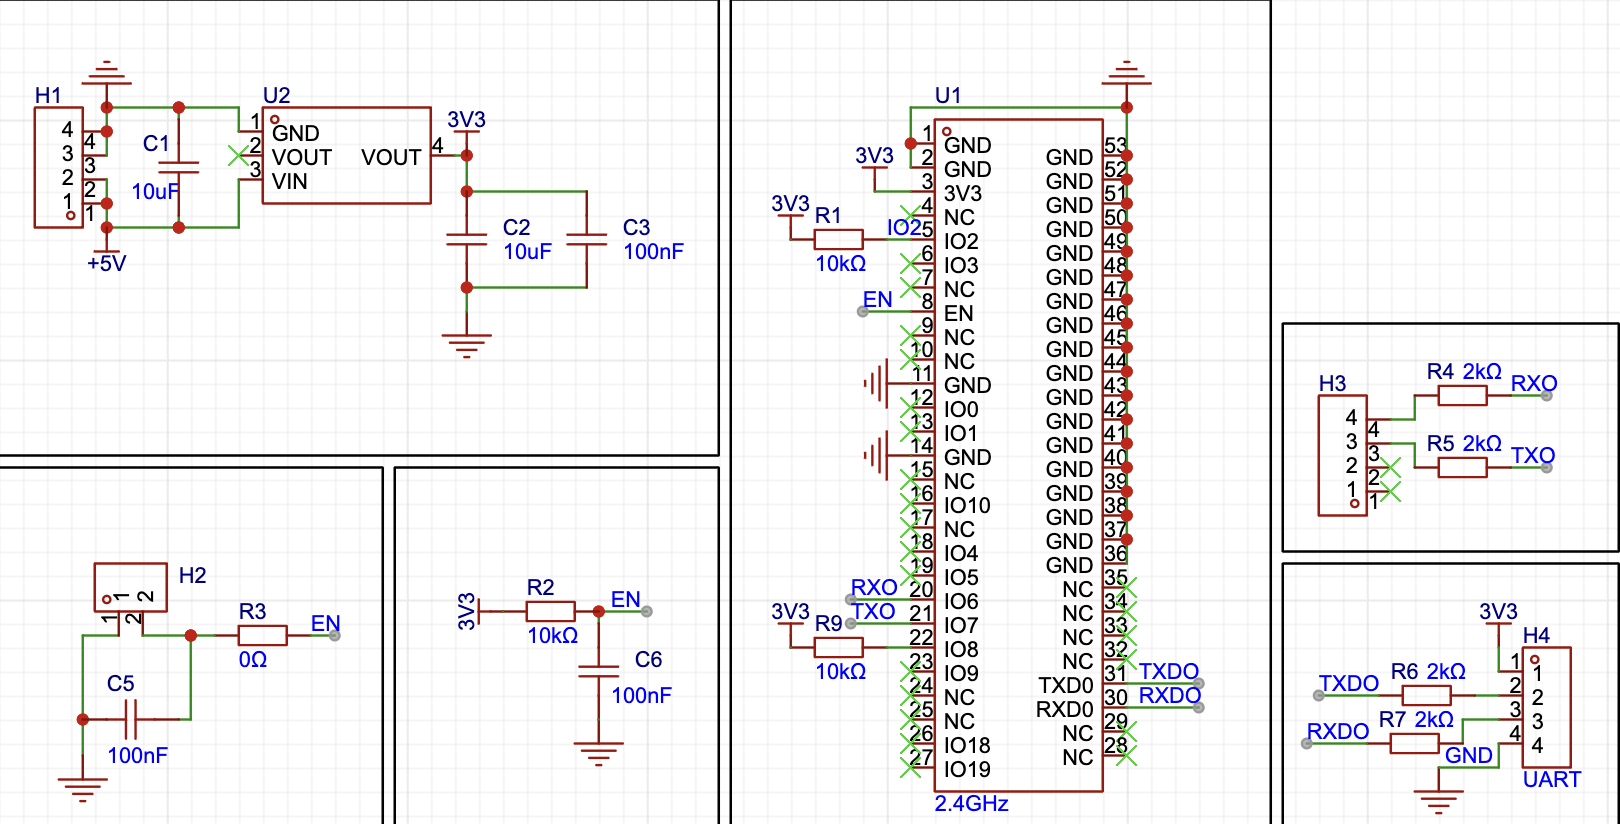Click the R7 2kΩ resistor symbol
1620x824 pixels.
[x=1414, y=743]
